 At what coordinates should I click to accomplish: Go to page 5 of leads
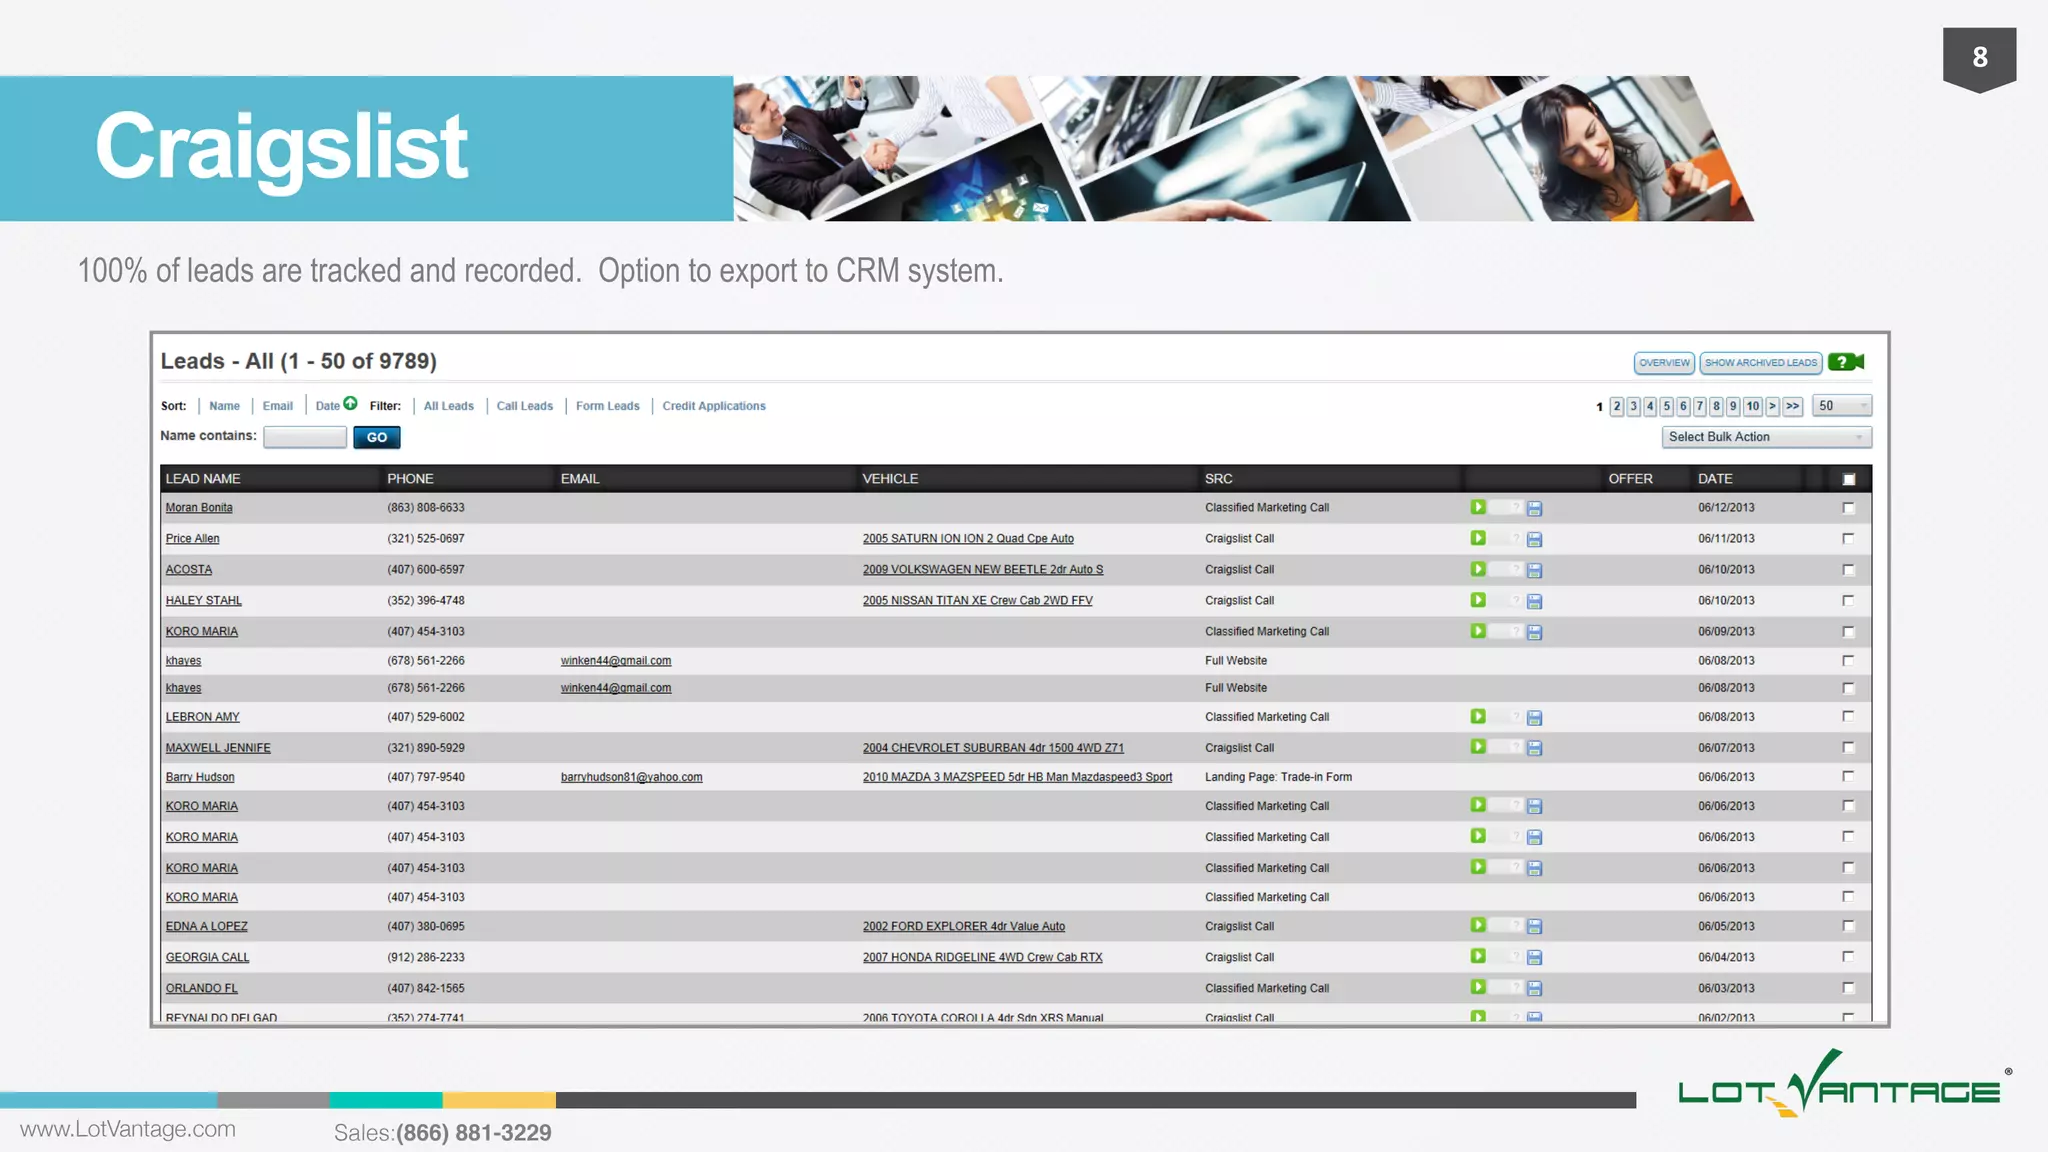tap(1666, 406)
